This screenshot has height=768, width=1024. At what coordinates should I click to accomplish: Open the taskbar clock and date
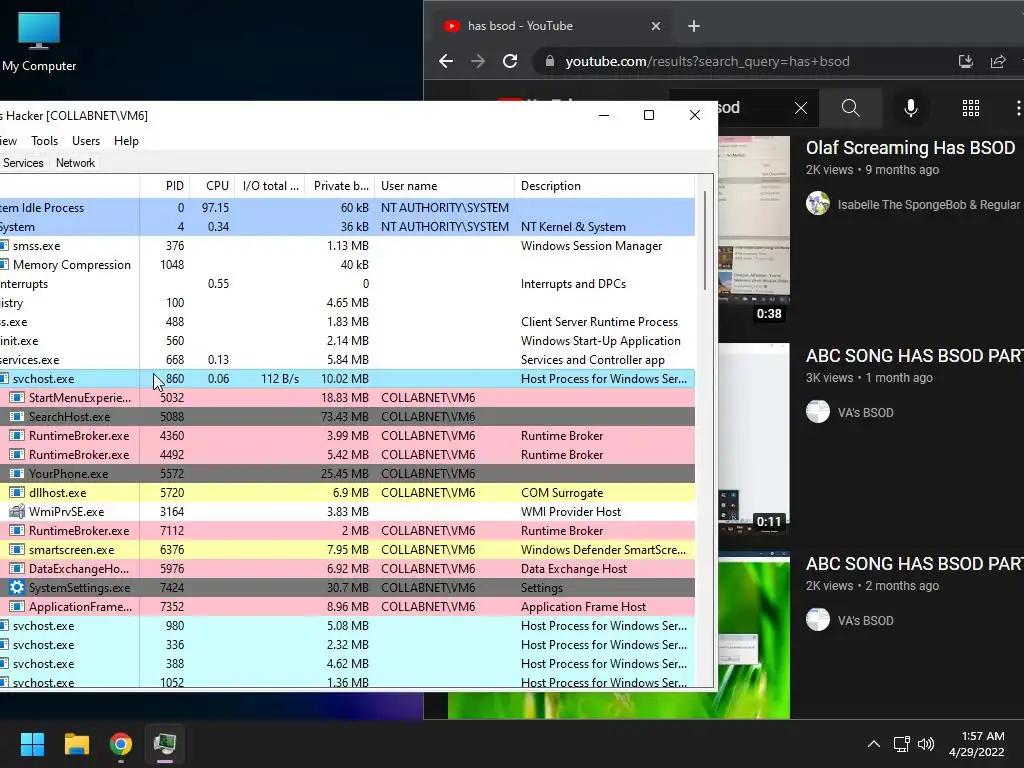977,744
